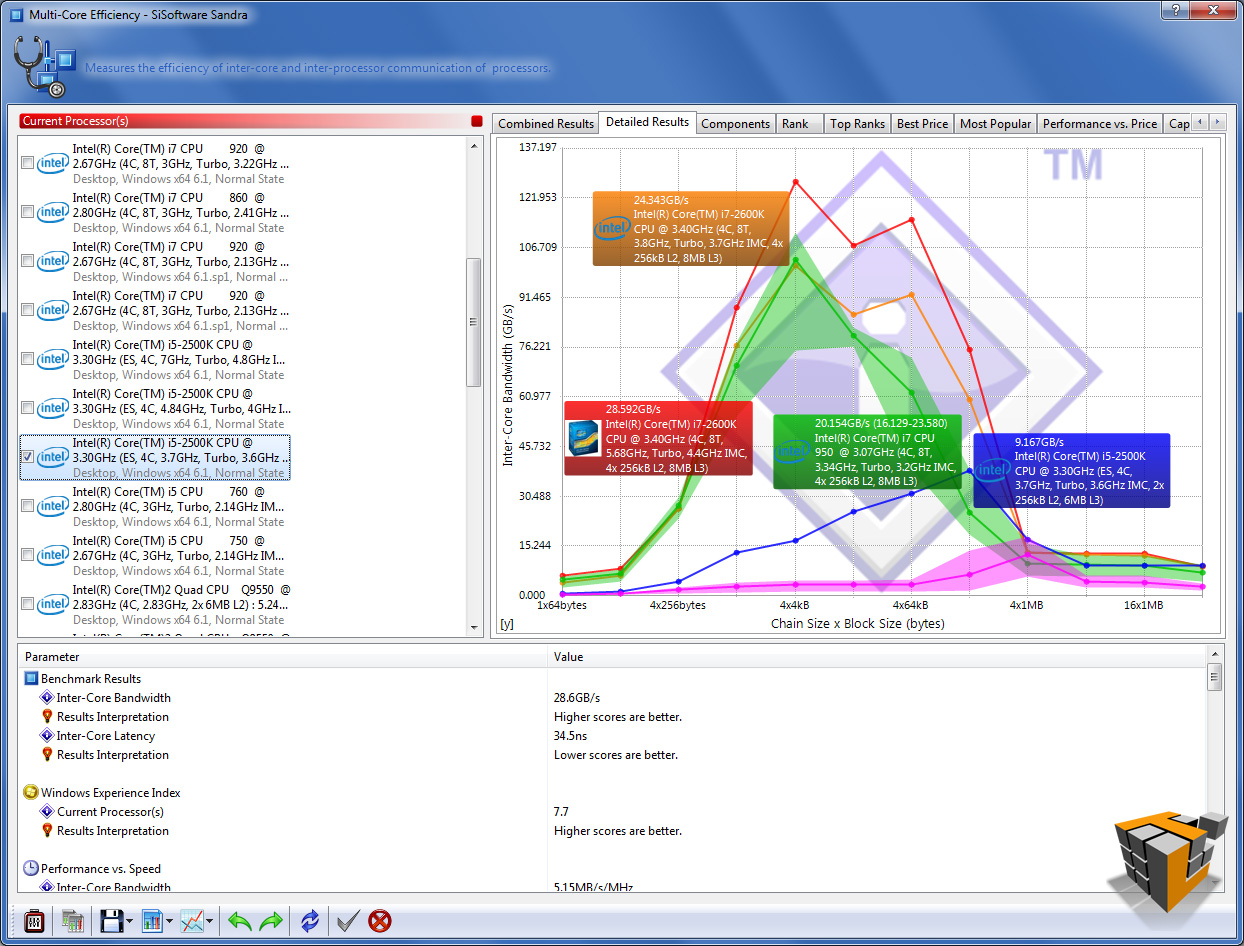
Task: Click the blue i5-2500K 9.167GB/s legend box
Action: 1071,471
